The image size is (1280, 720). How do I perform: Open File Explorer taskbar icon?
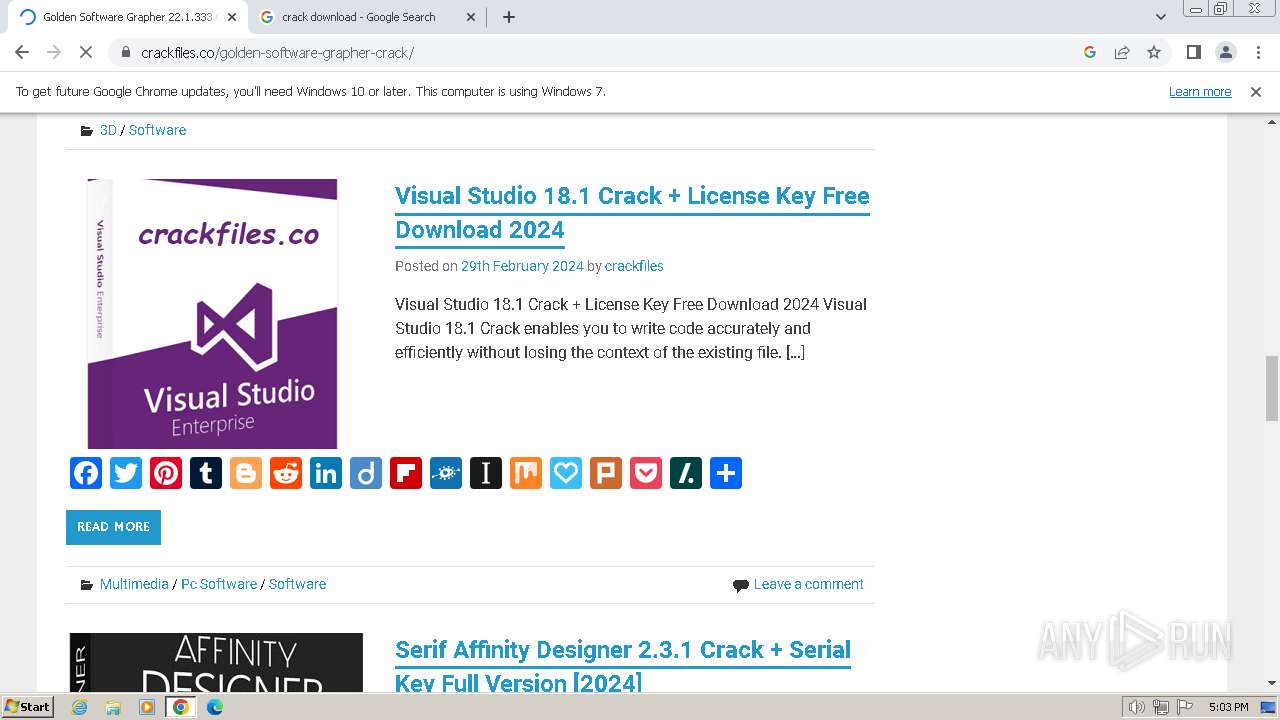[113, 707]
